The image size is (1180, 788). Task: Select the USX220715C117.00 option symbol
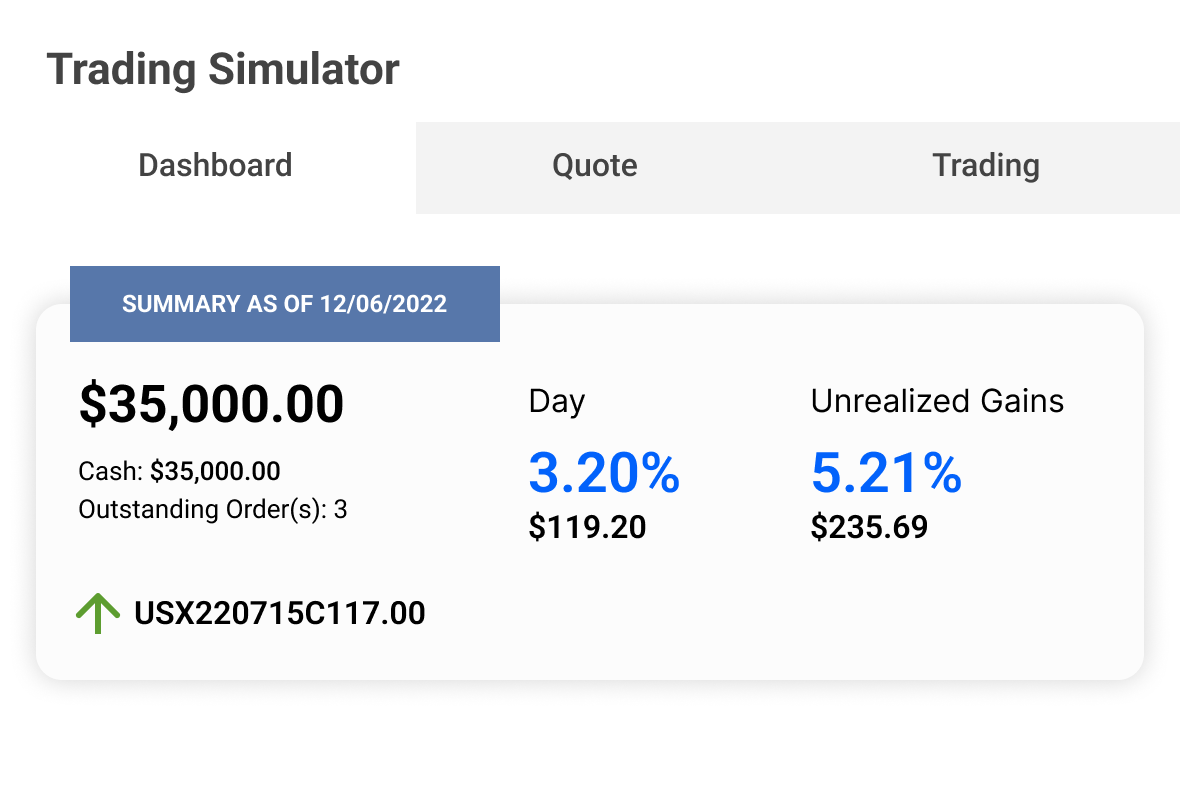(x=280, y=613)
